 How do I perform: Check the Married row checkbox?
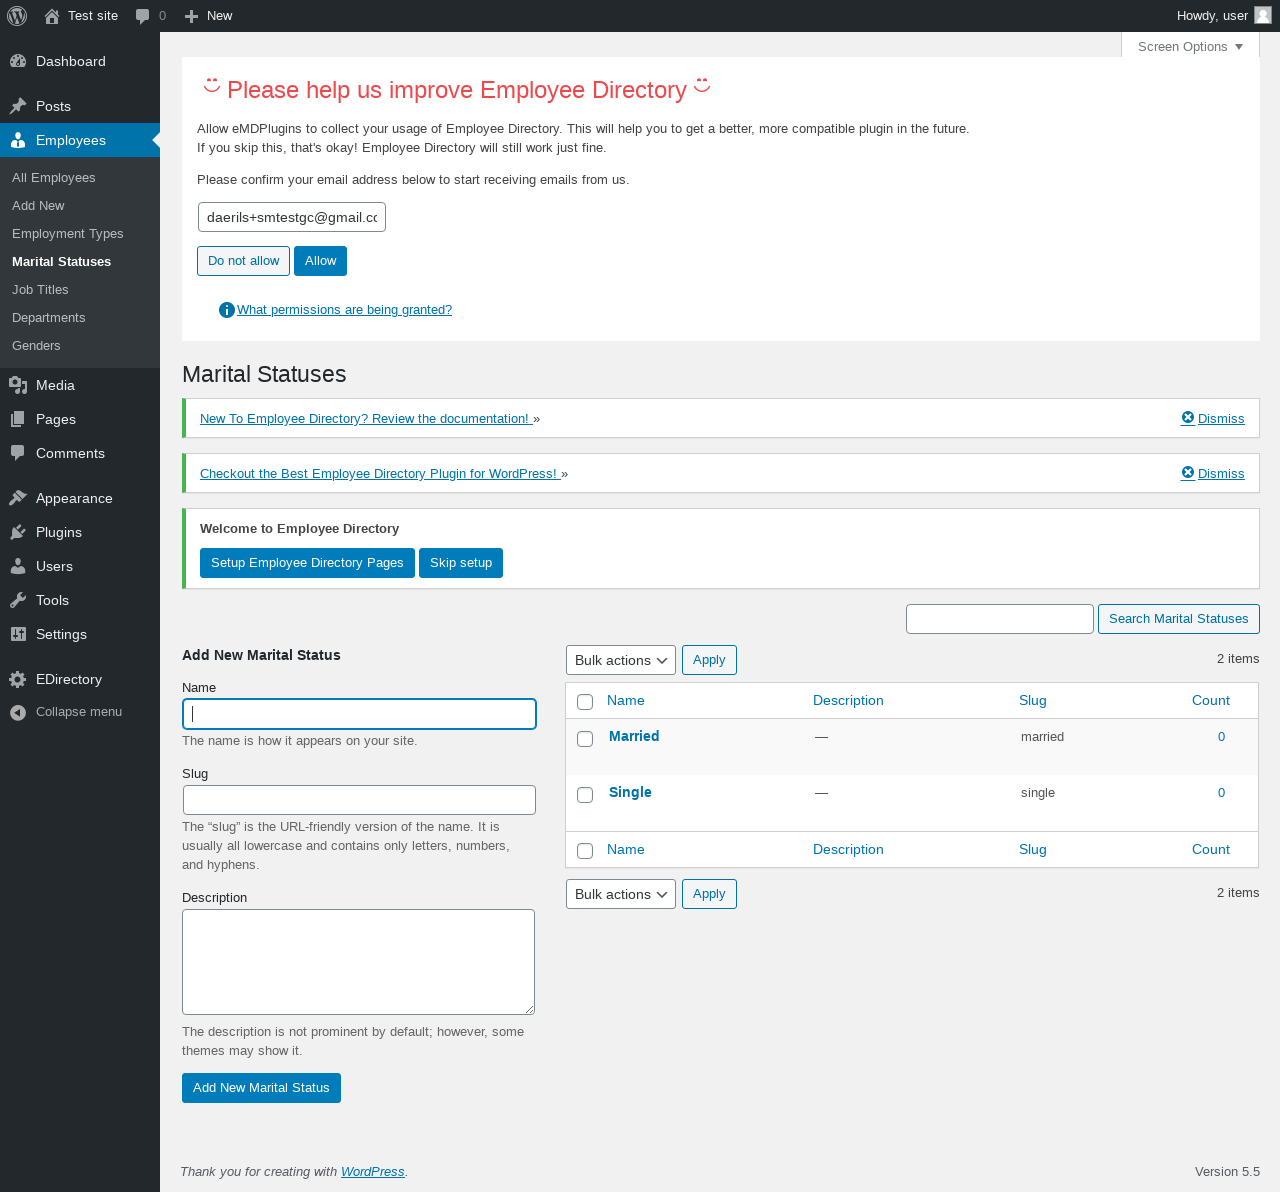click(585, 739)
